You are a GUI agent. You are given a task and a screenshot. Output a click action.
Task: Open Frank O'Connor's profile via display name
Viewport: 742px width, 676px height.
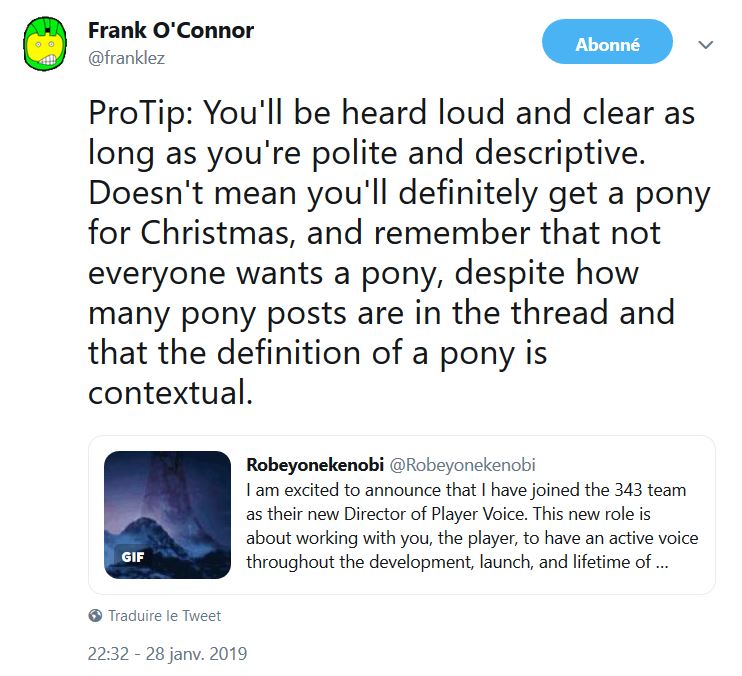(x=171, y=30)
